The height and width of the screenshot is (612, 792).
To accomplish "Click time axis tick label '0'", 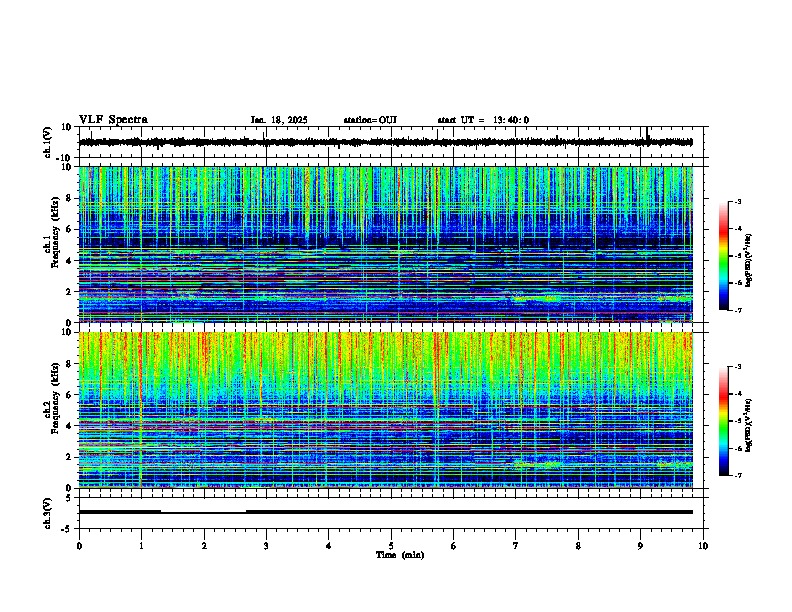I will click(79, 546).
